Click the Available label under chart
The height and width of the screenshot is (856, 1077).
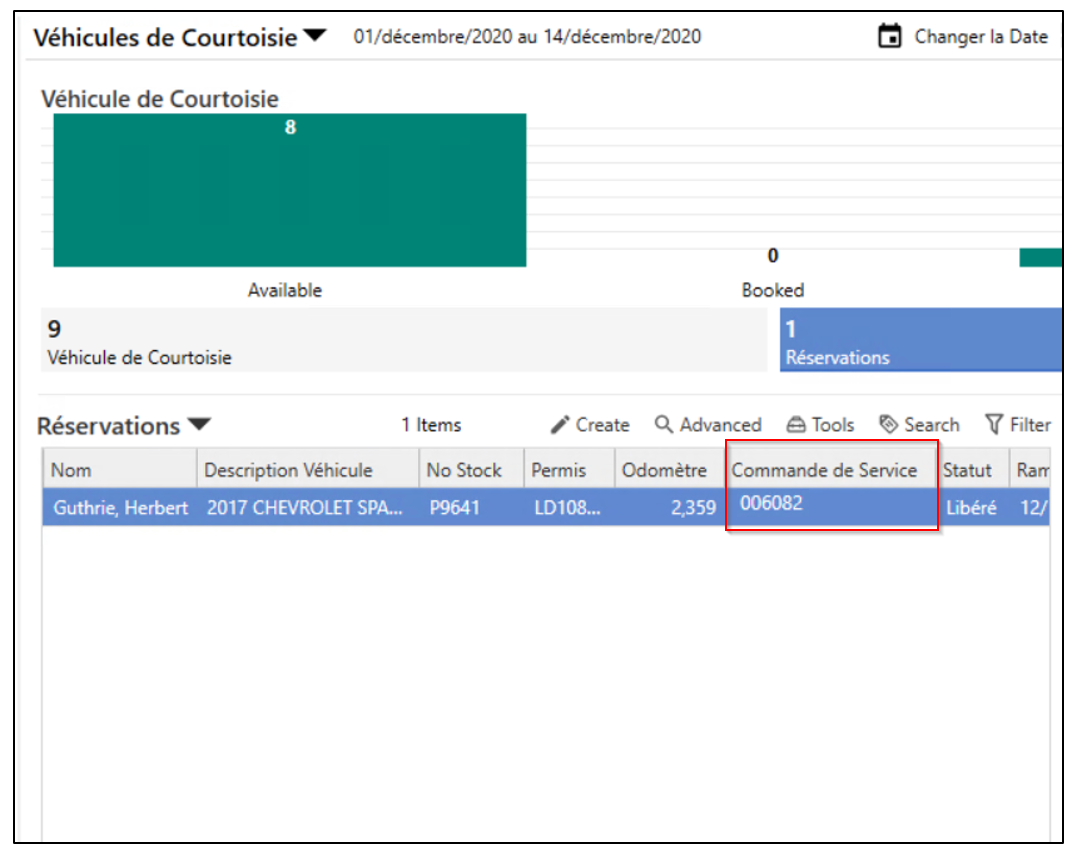pyautogui.click(x=284, y=290)
